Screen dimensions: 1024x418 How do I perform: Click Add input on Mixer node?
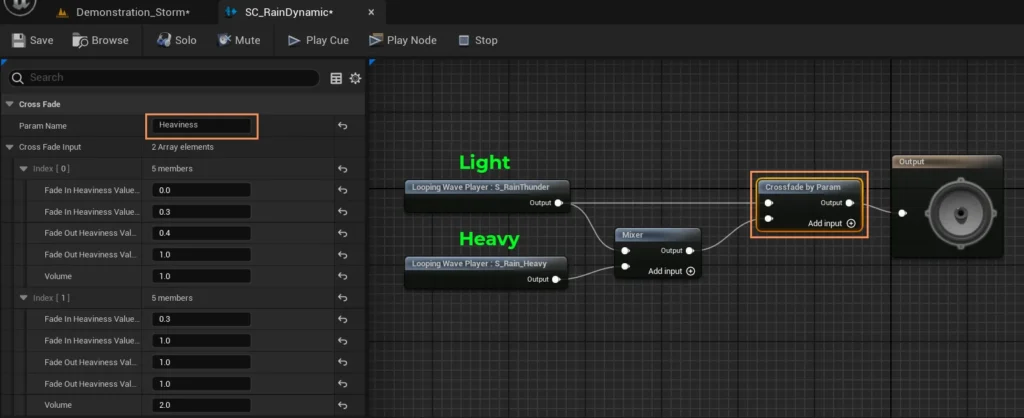(x=689, y=271)
